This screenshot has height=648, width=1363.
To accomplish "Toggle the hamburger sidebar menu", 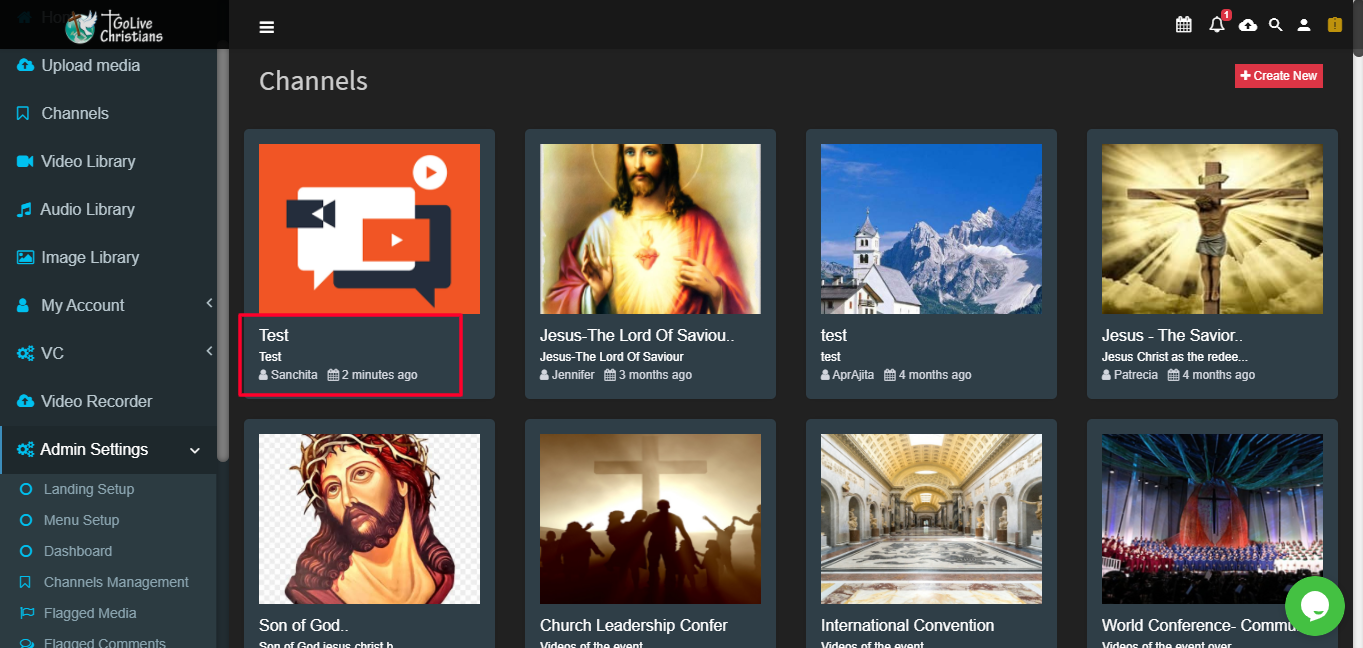I will [x=267, y=27].
